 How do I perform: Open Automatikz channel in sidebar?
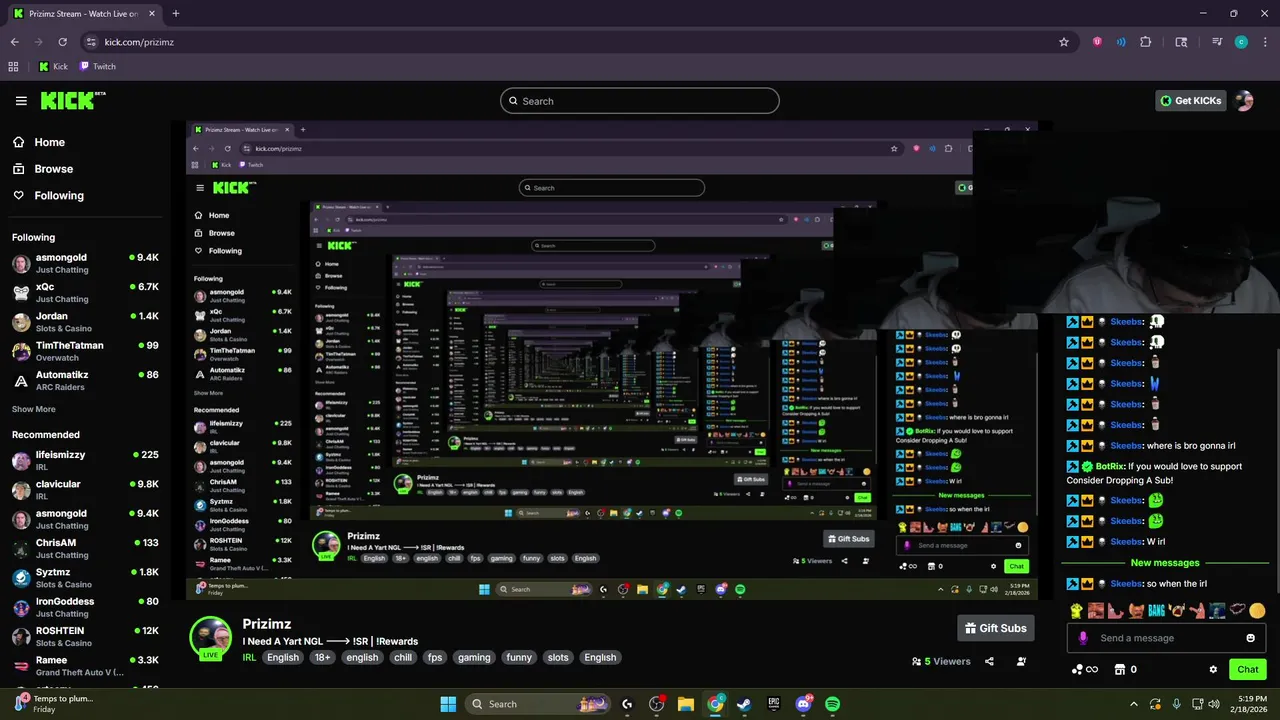84,380
